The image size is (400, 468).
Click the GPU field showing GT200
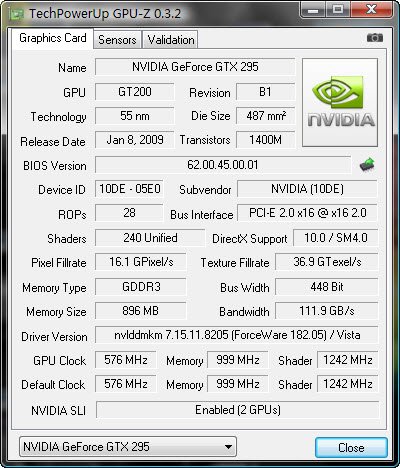135,92
